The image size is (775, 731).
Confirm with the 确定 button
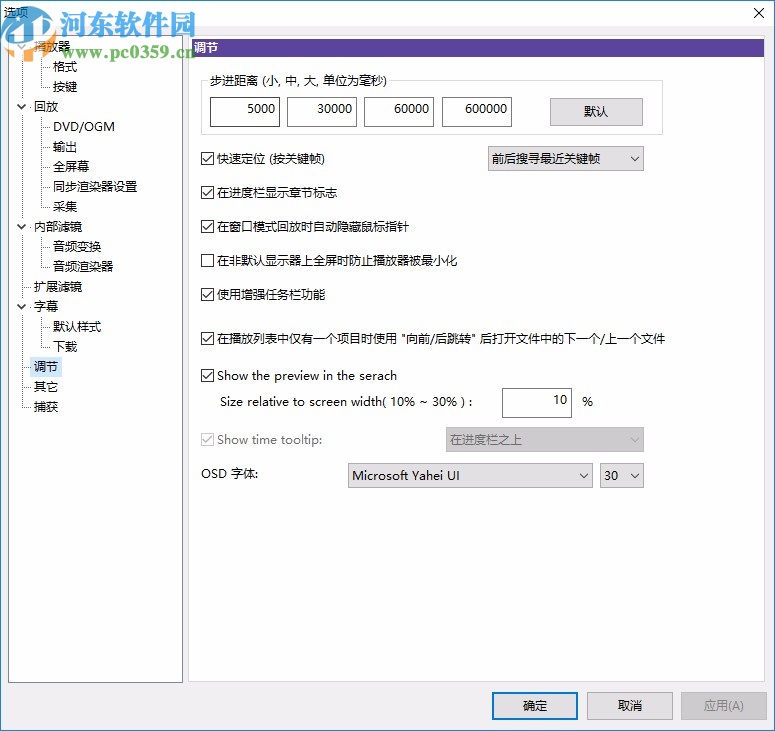(x=535, y=705)
